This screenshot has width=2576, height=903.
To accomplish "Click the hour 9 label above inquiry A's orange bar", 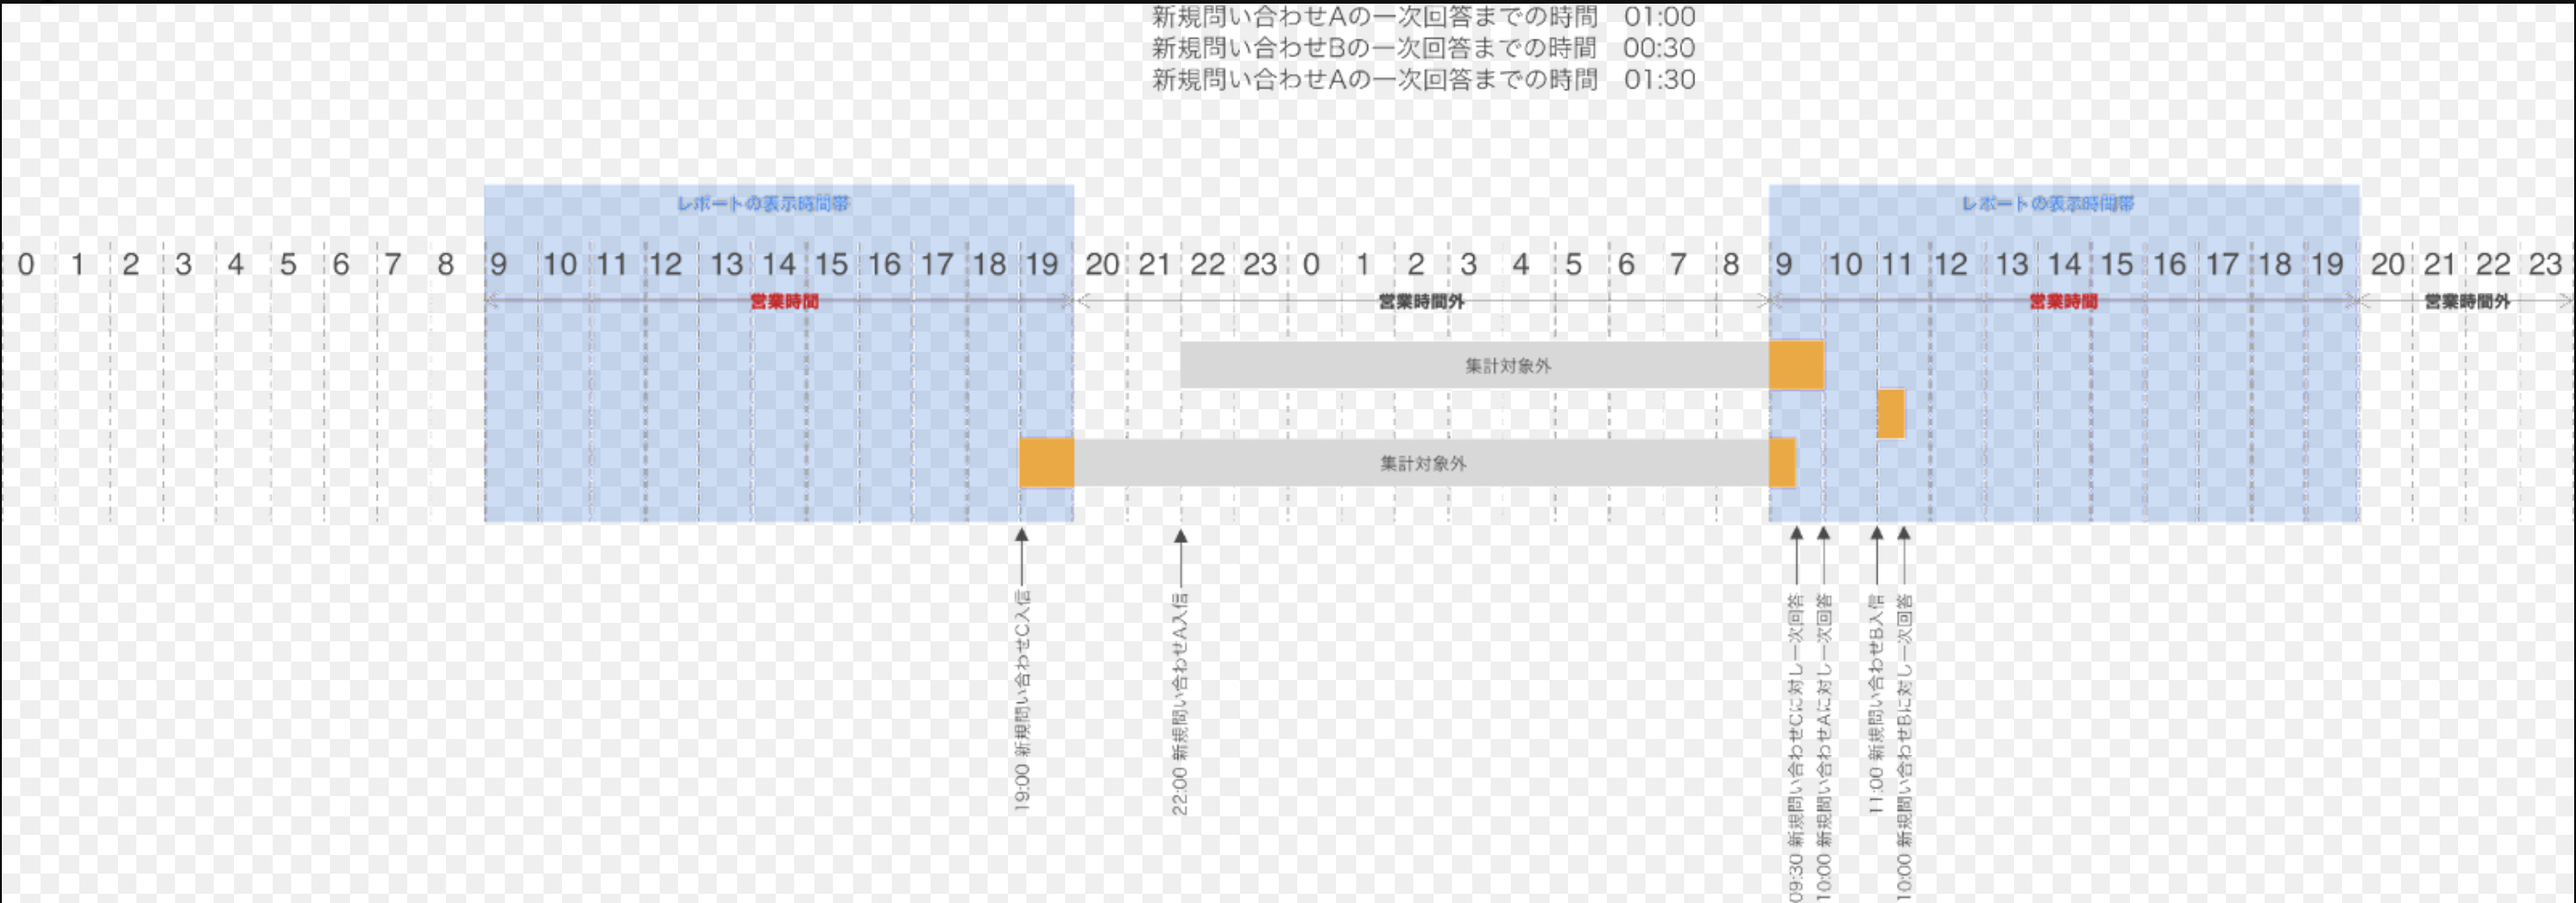I will click(1784, 265).
